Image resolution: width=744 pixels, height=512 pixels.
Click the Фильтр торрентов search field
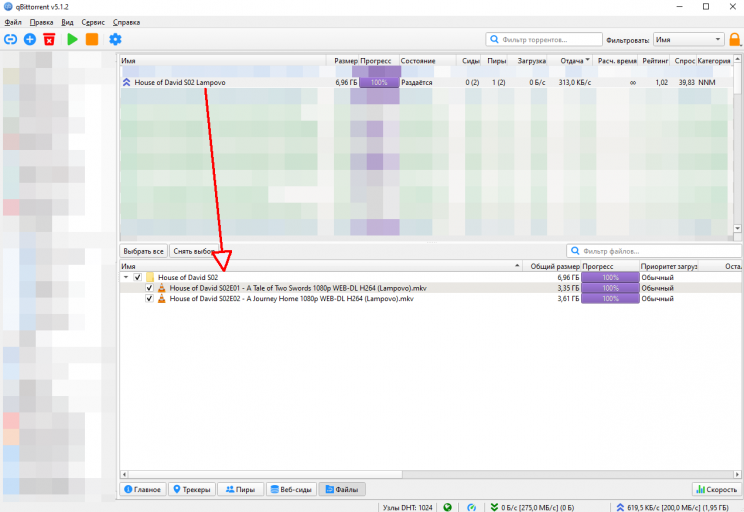click(x=544, y=39)
